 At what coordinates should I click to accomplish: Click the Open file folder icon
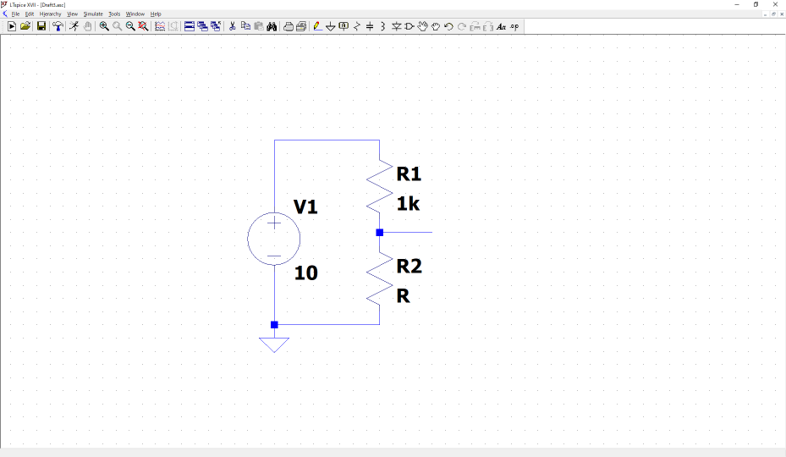click(x=25, y=27)
